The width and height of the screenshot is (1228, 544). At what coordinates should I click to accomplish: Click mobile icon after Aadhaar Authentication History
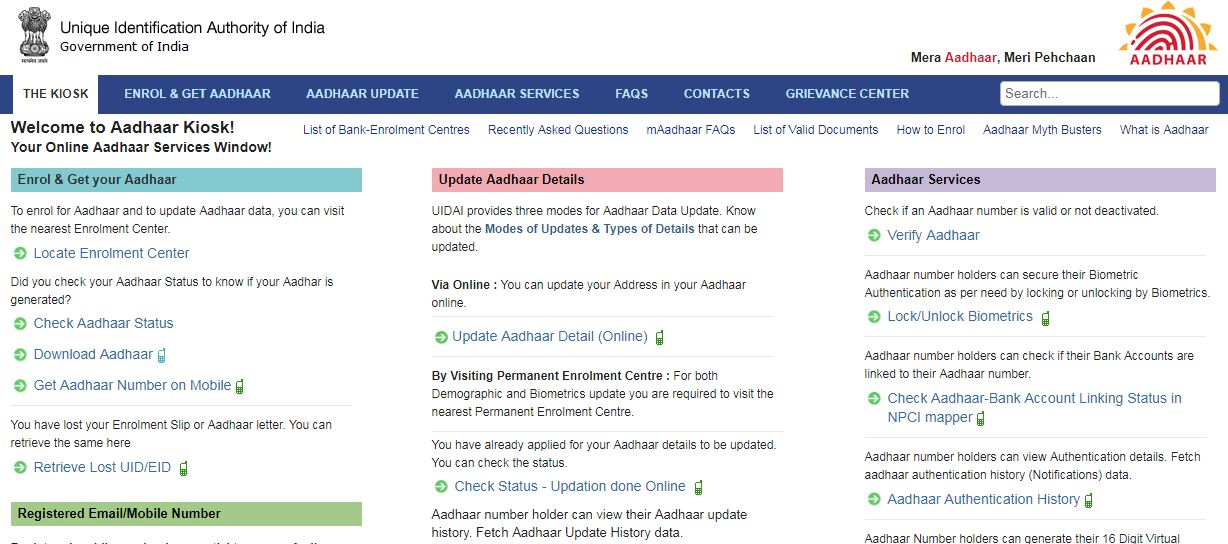[1088, 500]
